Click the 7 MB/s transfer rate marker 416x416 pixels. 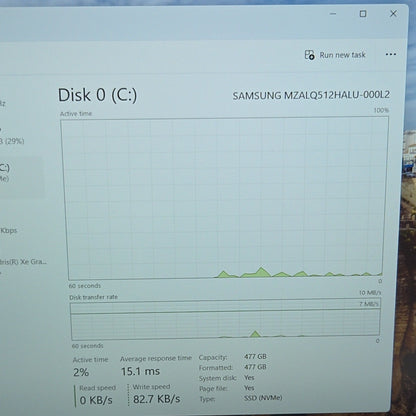[x=369, y=304]
